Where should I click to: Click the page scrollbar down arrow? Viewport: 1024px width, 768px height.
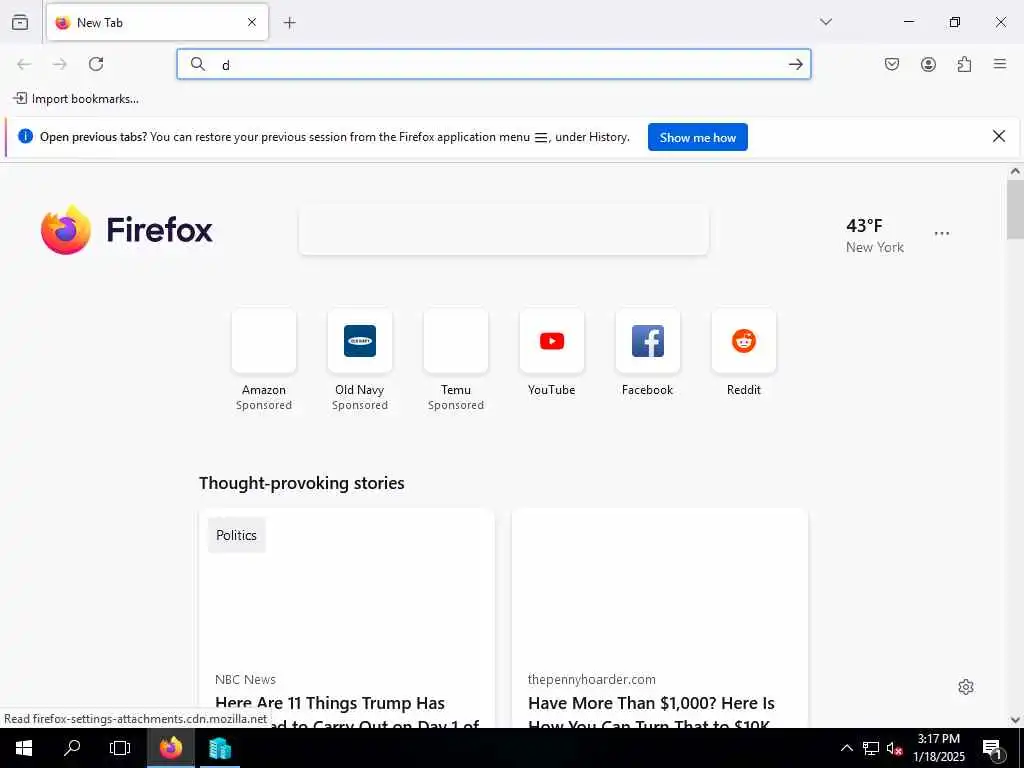[1015, 720]
